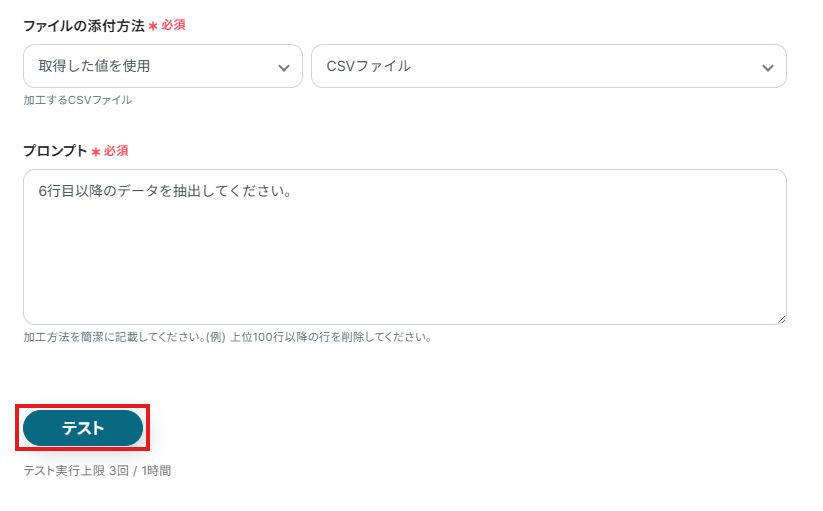Click the chevron arrow in CSVファイル box
The height and width of the screenshot is (511, 823).
click(767, 67)
